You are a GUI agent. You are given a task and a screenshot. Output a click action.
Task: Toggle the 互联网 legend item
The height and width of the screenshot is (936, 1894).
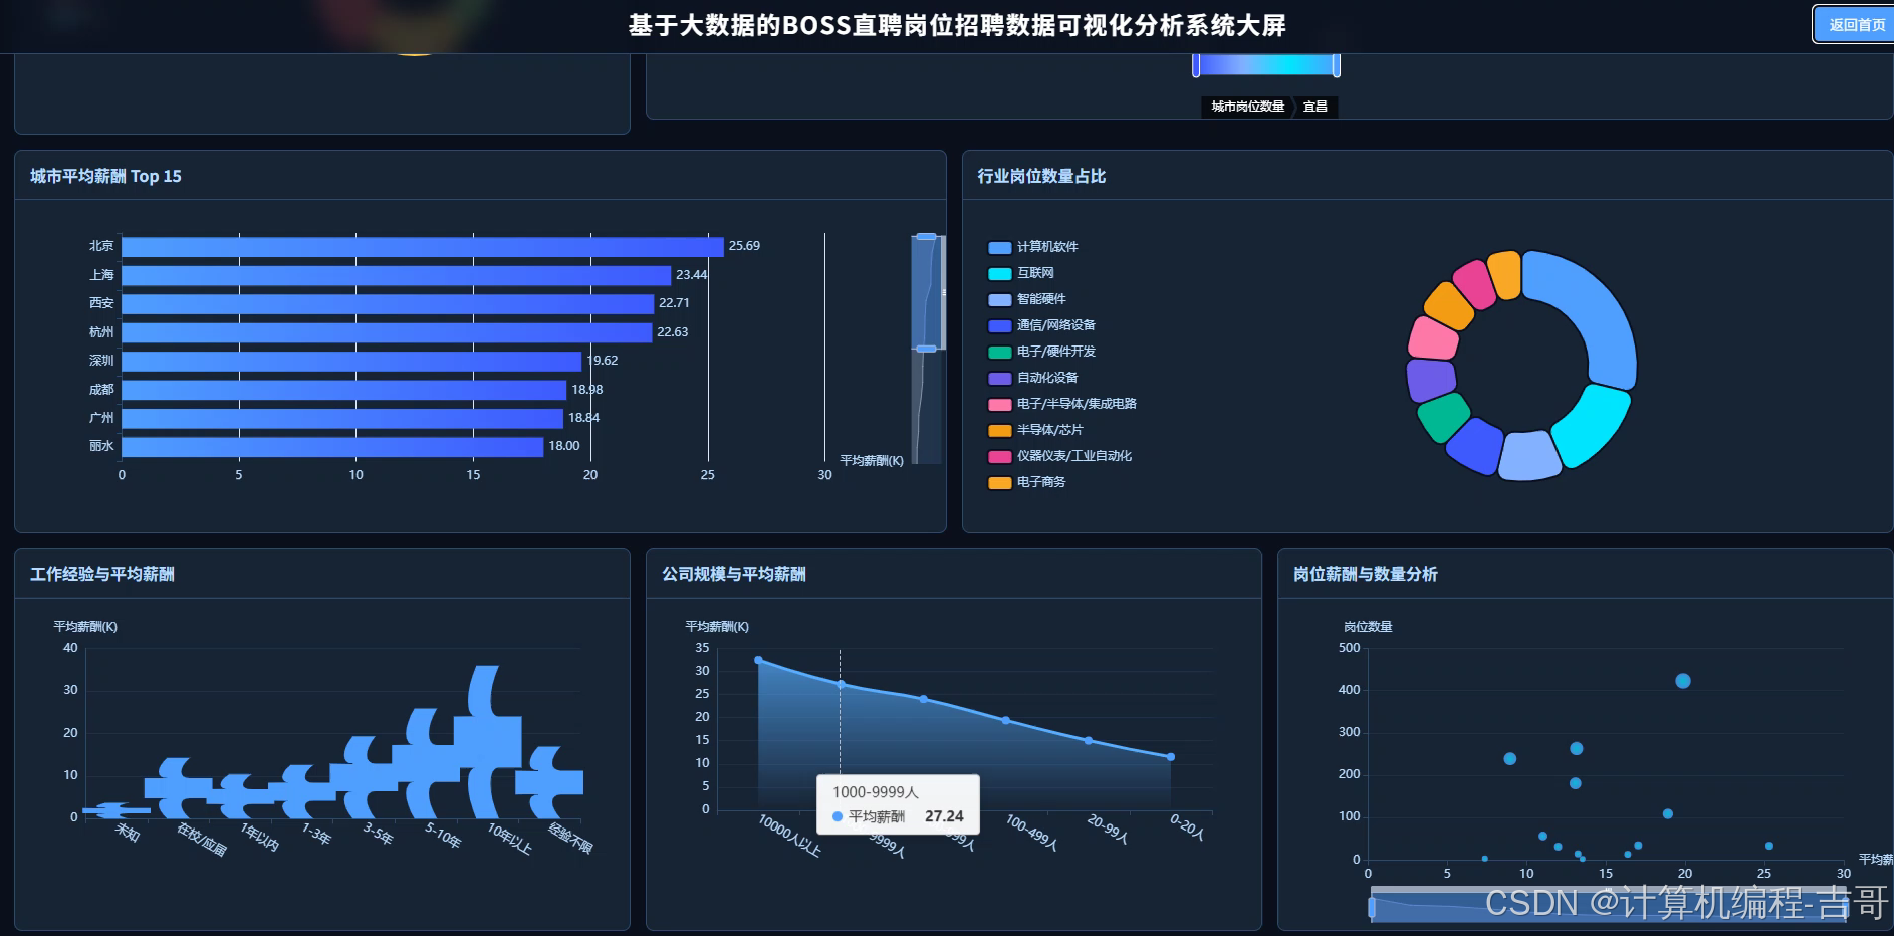1021,273
